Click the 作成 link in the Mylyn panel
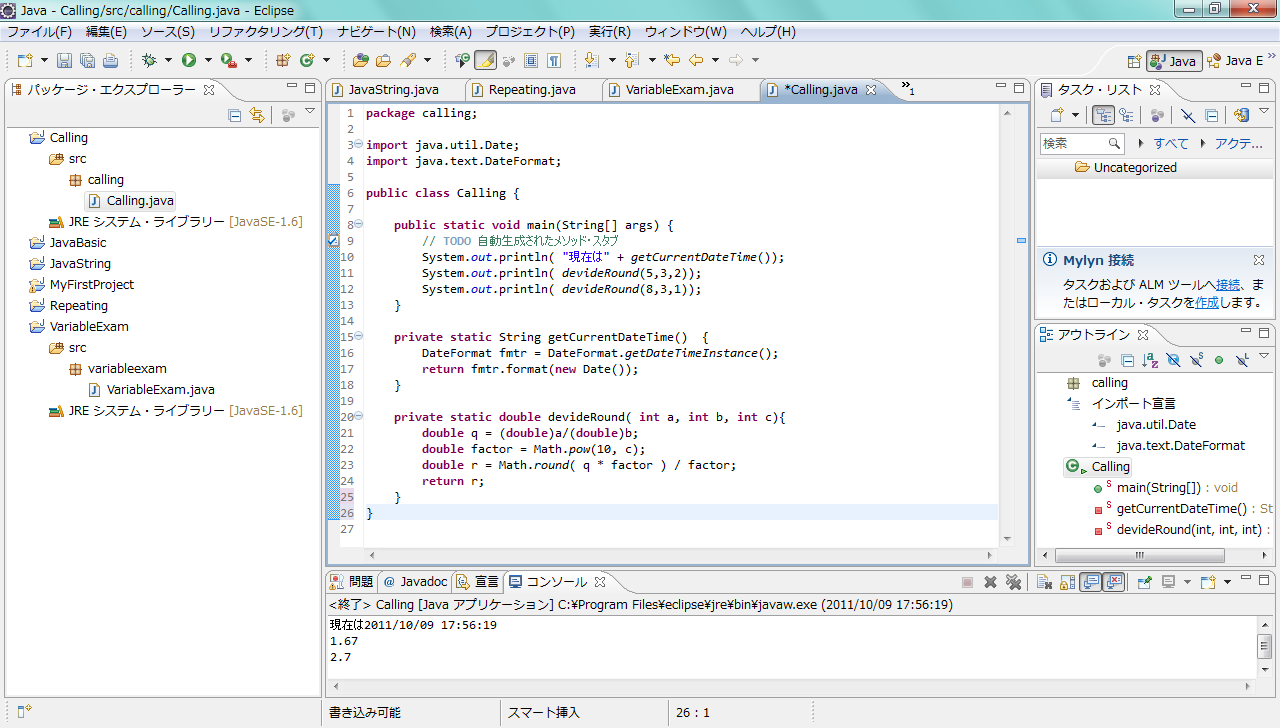The width and height of the screenshot is (1280, 728). pos(1207,302)
